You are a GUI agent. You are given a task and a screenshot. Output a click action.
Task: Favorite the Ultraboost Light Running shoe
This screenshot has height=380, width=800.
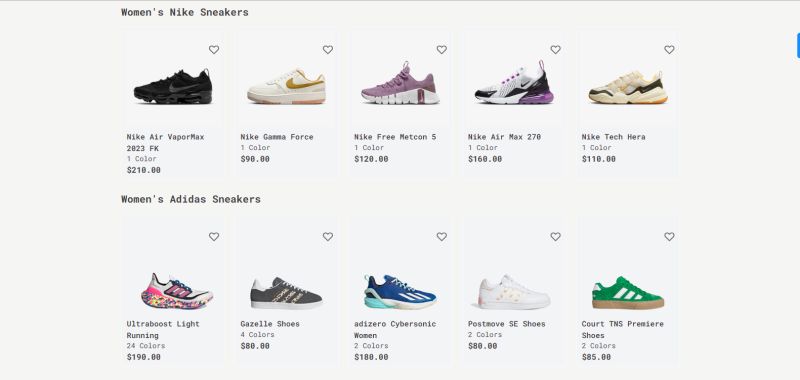pyautogui.click(x=214, y=237)
